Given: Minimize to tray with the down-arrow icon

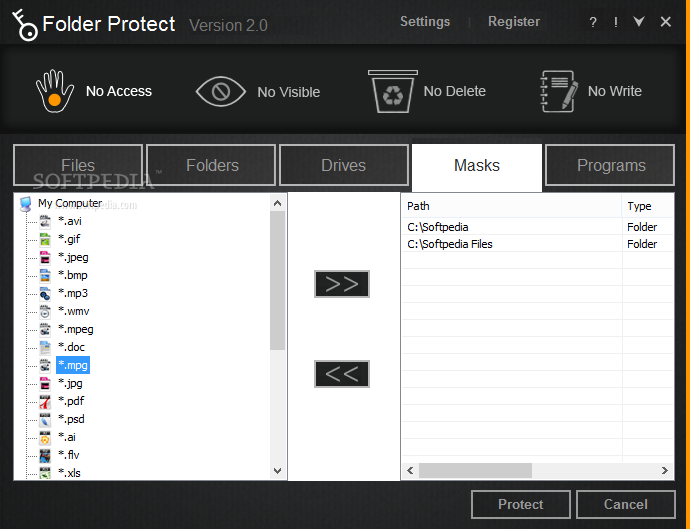Looking at the screenshot, I should [x=639, y=21].
